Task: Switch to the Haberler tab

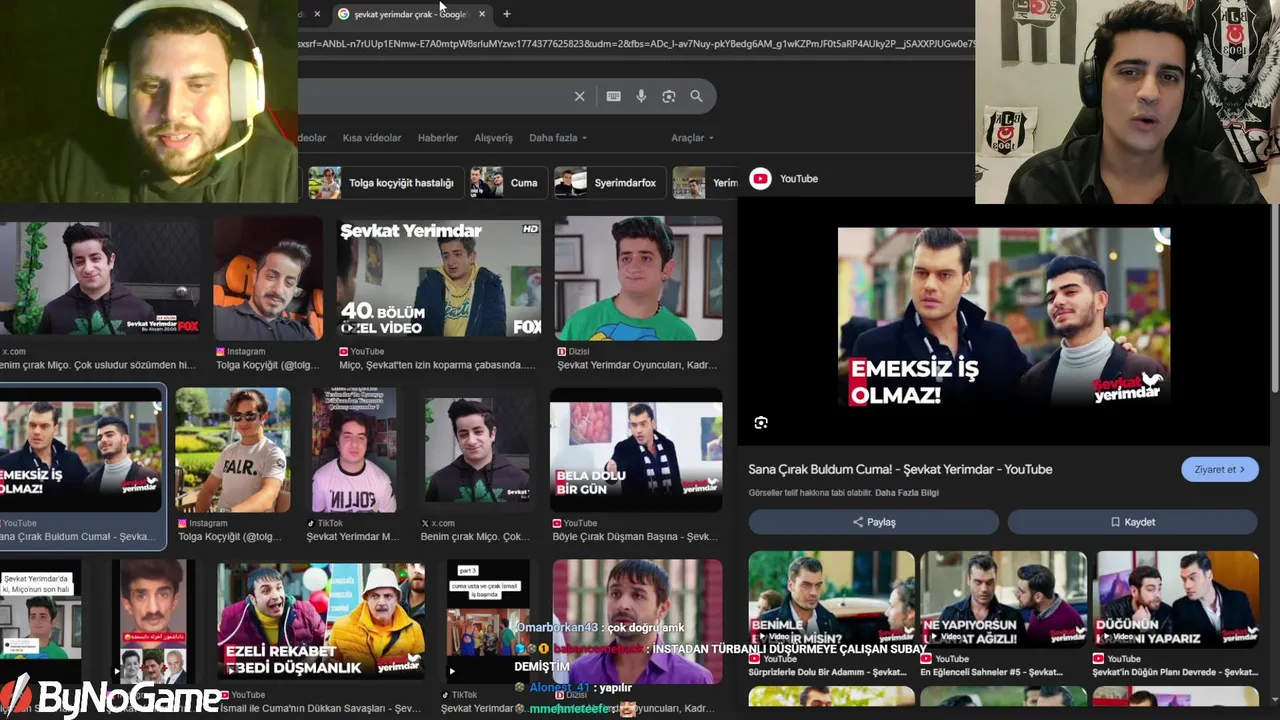Action: coord(437,138)
